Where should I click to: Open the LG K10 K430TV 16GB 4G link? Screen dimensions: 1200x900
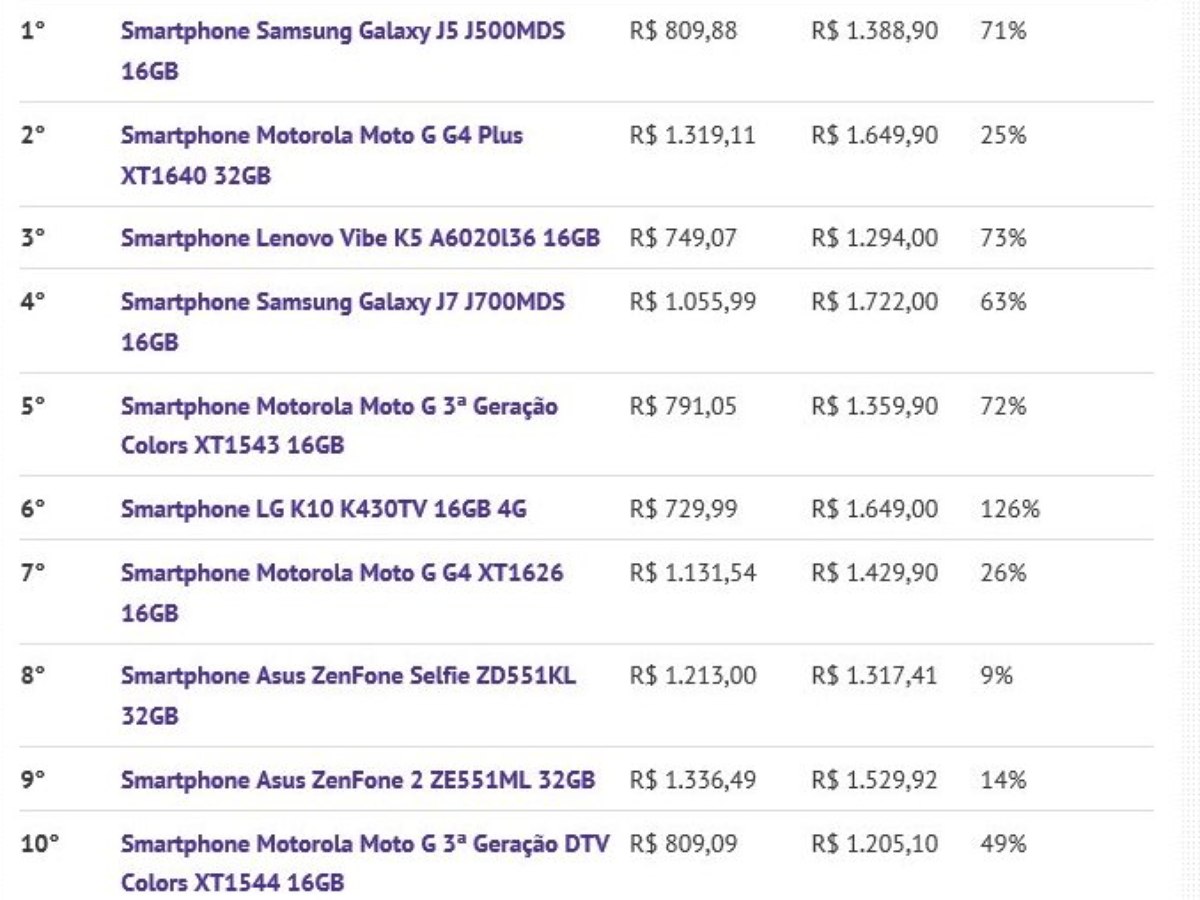(x=324, y=510)
